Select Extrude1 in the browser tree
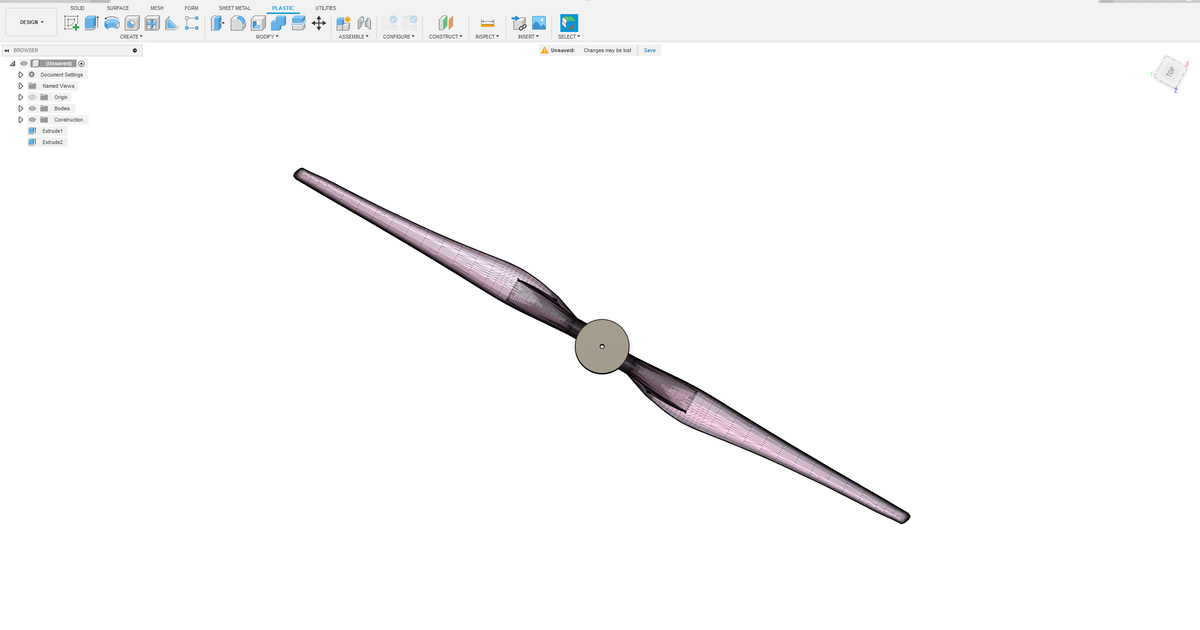Viewport: 1200px width, 630px height. tap(52, 131)
